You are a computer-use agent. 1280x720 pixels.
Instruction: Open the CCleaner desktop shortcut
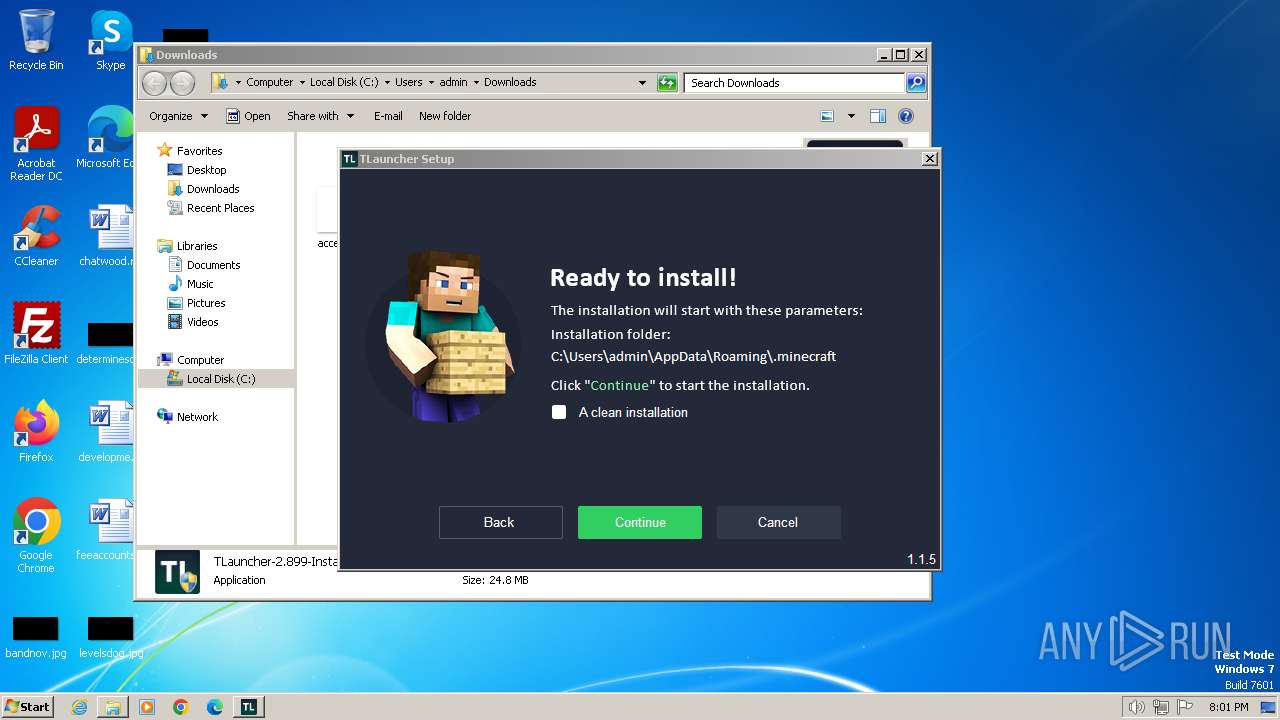[x=36, y=236]
